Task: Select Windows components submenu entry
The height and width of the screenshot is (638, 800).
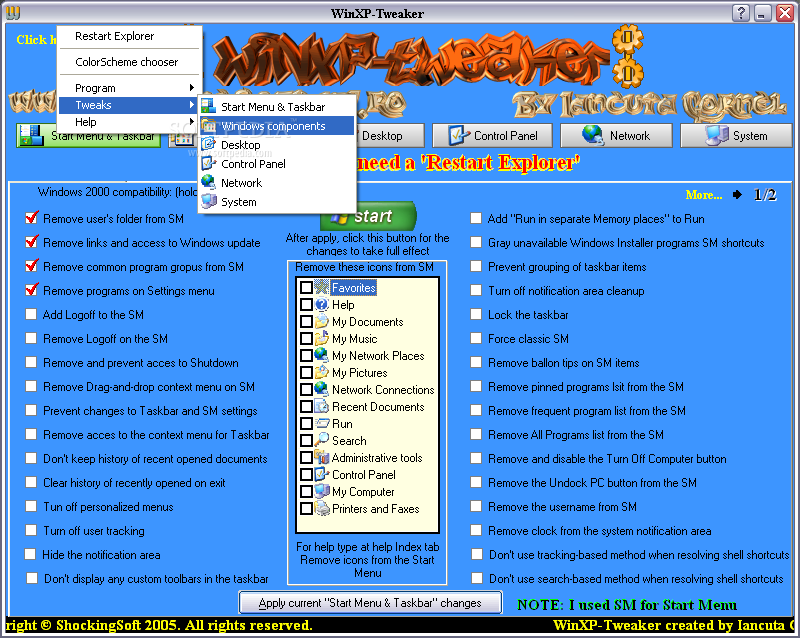Action: (277, 126)
